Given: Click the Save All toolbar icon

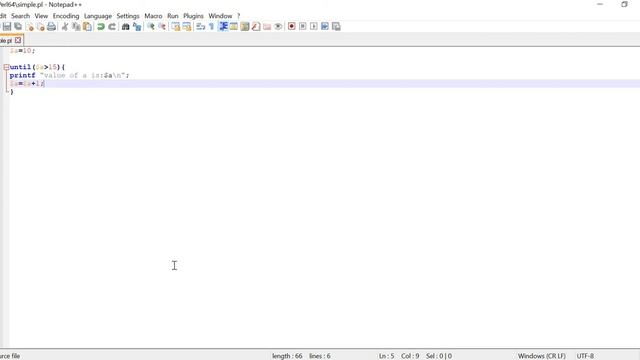Looking at the screenshot, I should pos(18,27).
